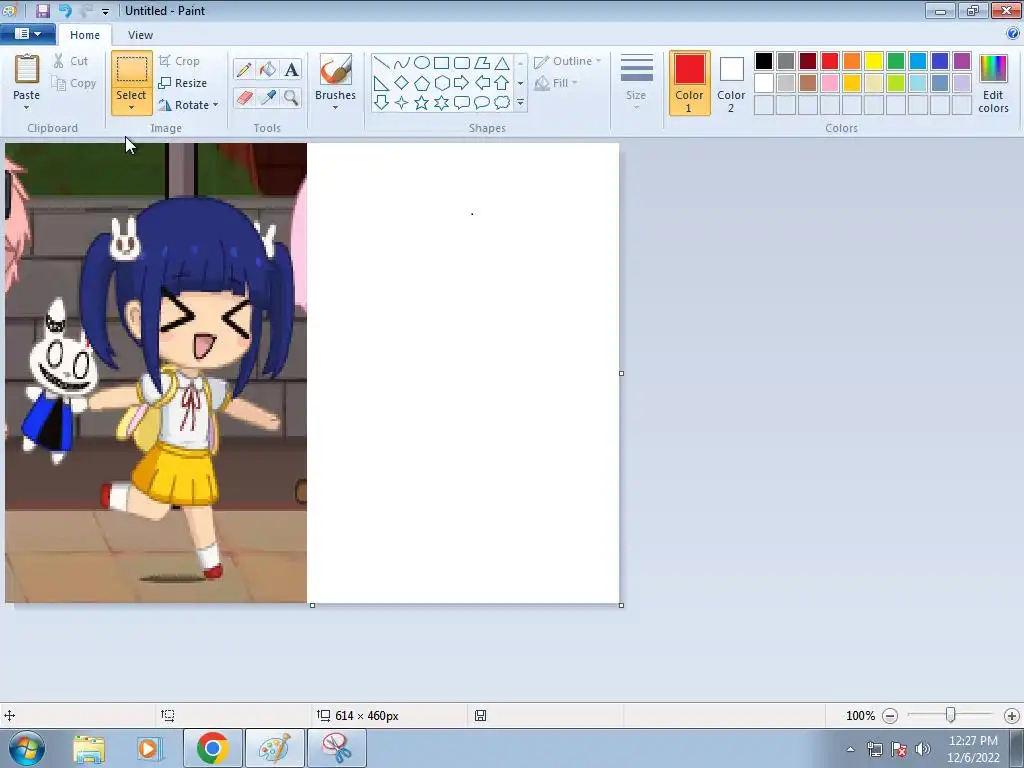
Task: Click the Windows Start button
Action: 27,748
